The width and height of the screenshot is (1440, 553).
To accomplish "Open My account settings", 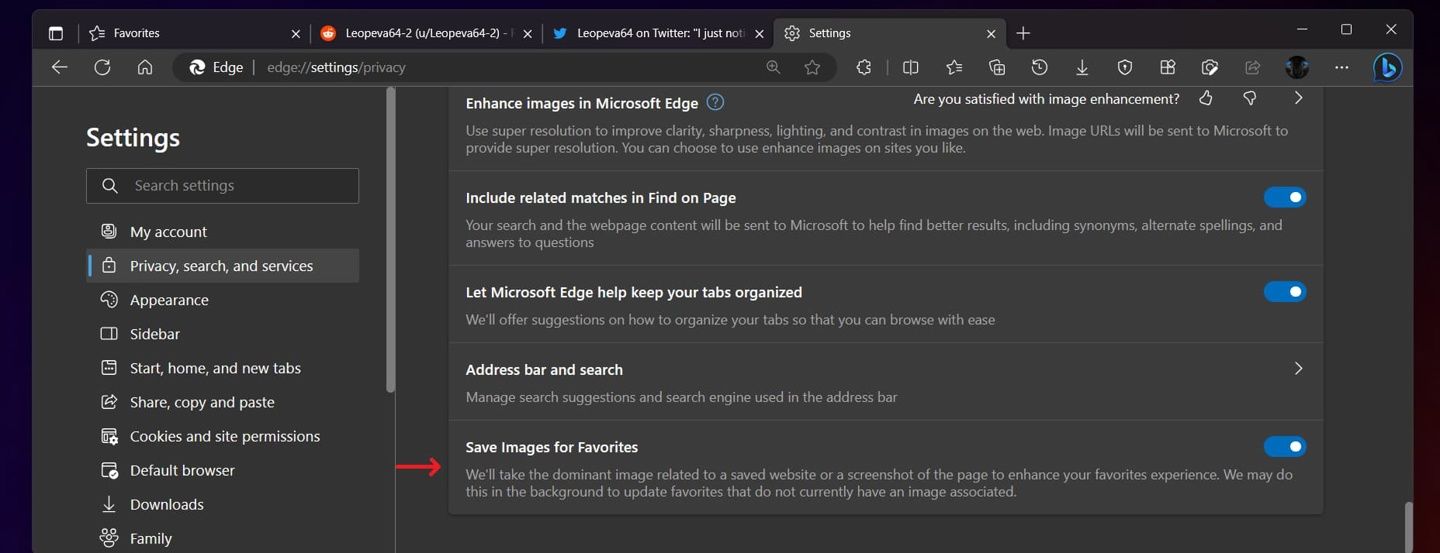I will (222, 231).
